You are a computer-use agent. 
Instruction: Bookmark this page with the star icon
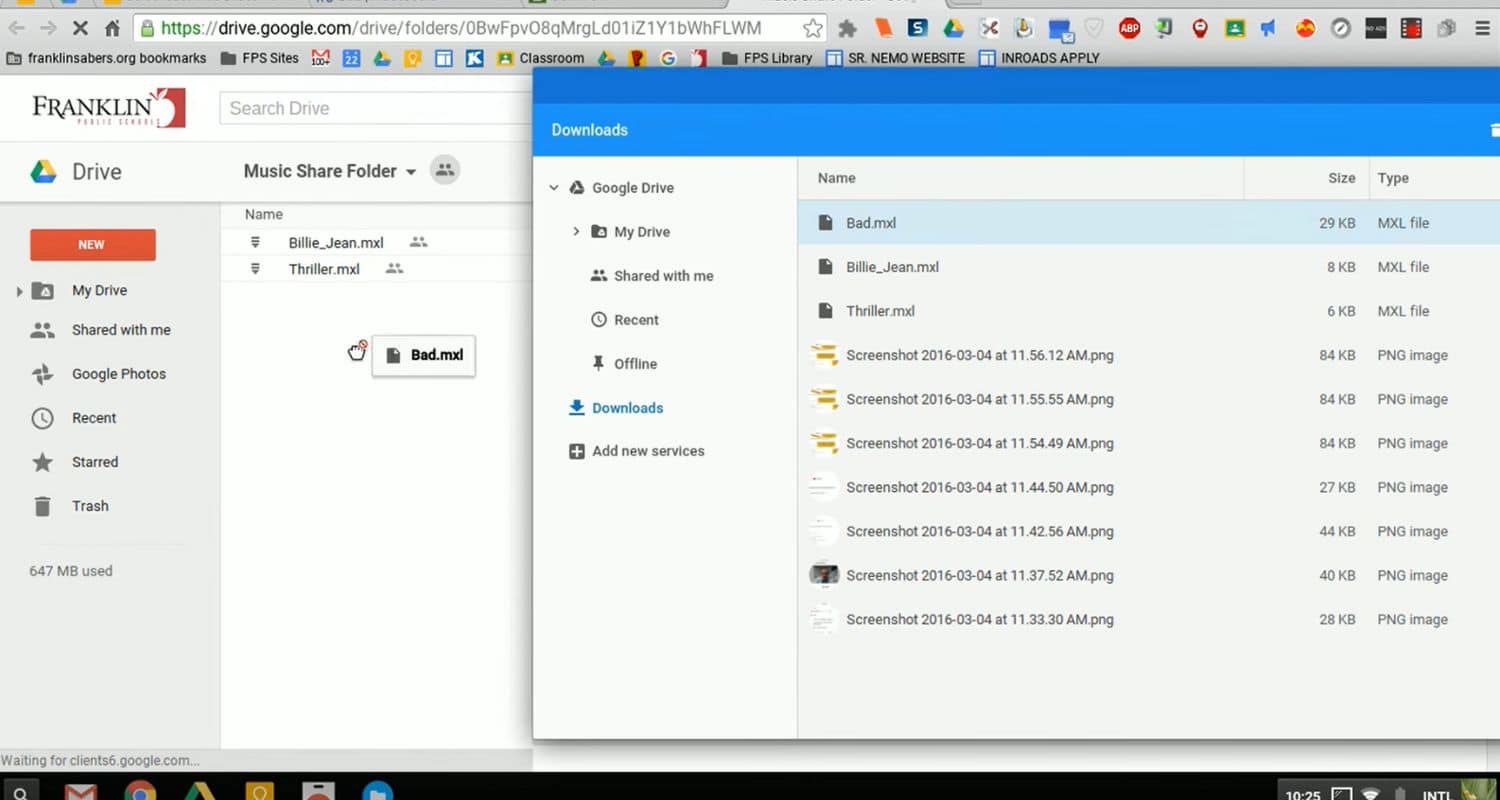[813, 28]
